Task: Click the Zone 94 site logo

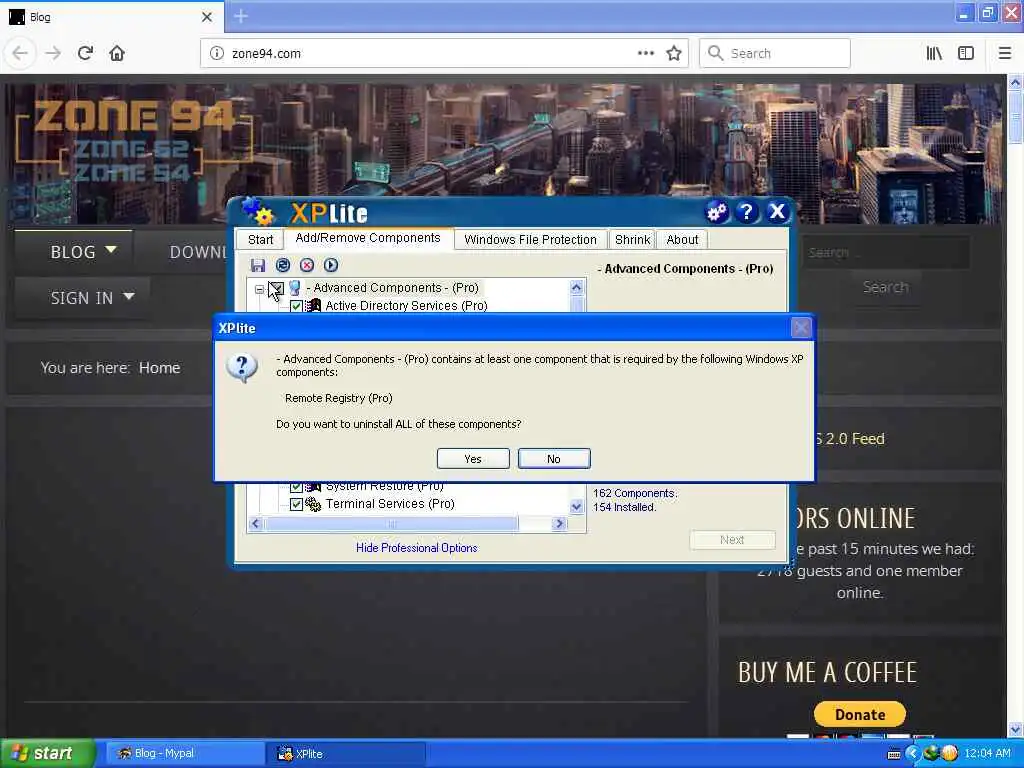Action: (x=134, y=140)
